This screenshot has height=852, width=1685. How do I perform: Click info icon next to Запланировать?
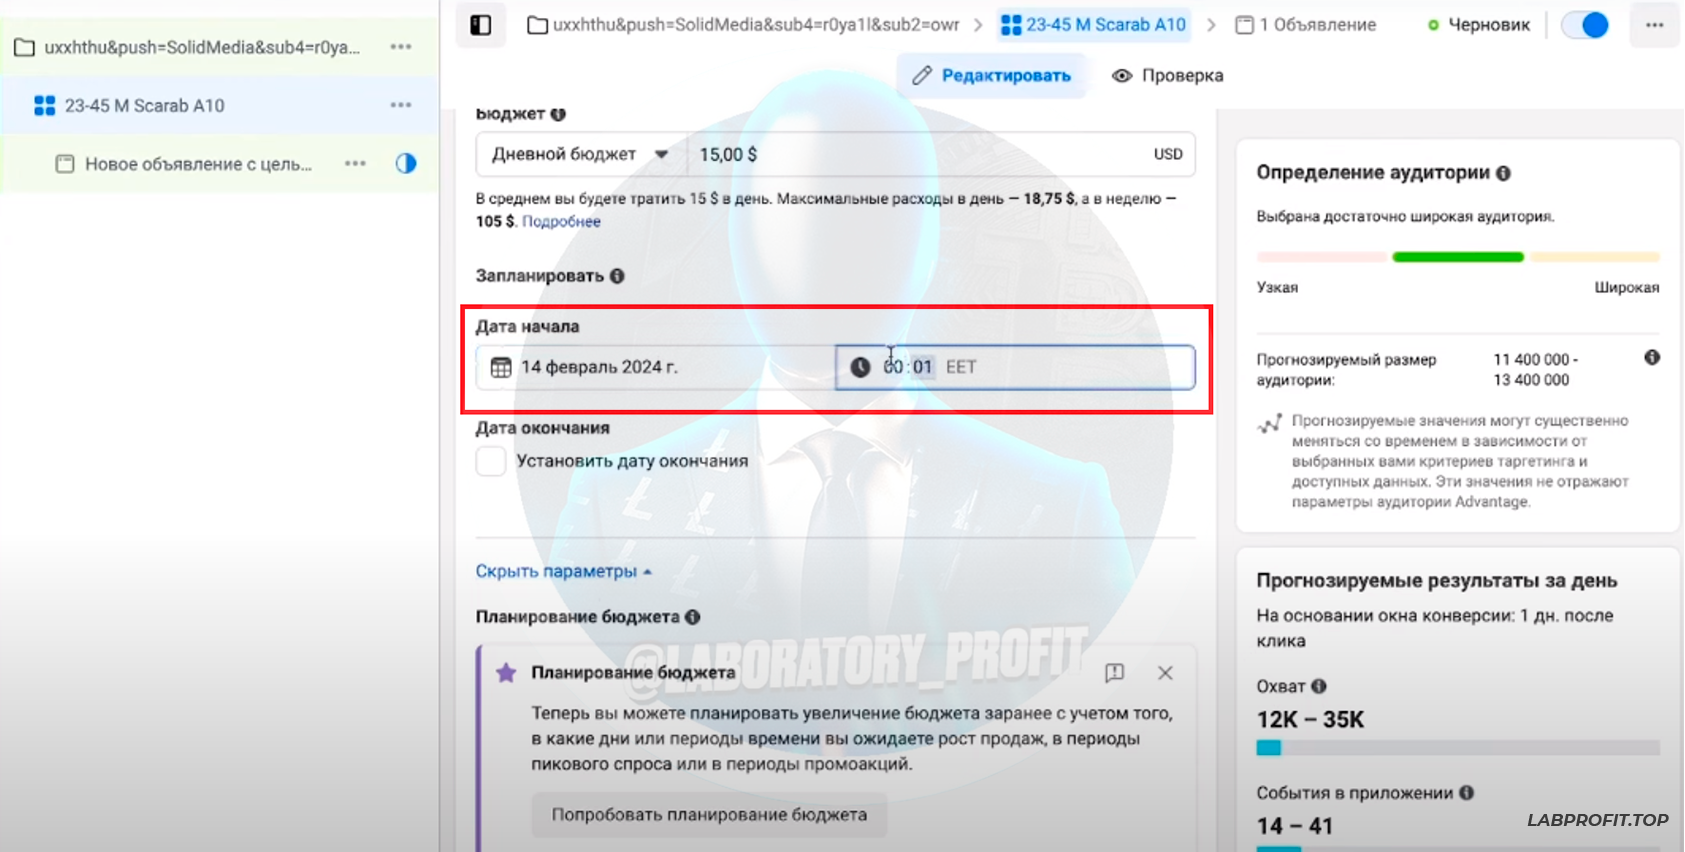(617, 276)
